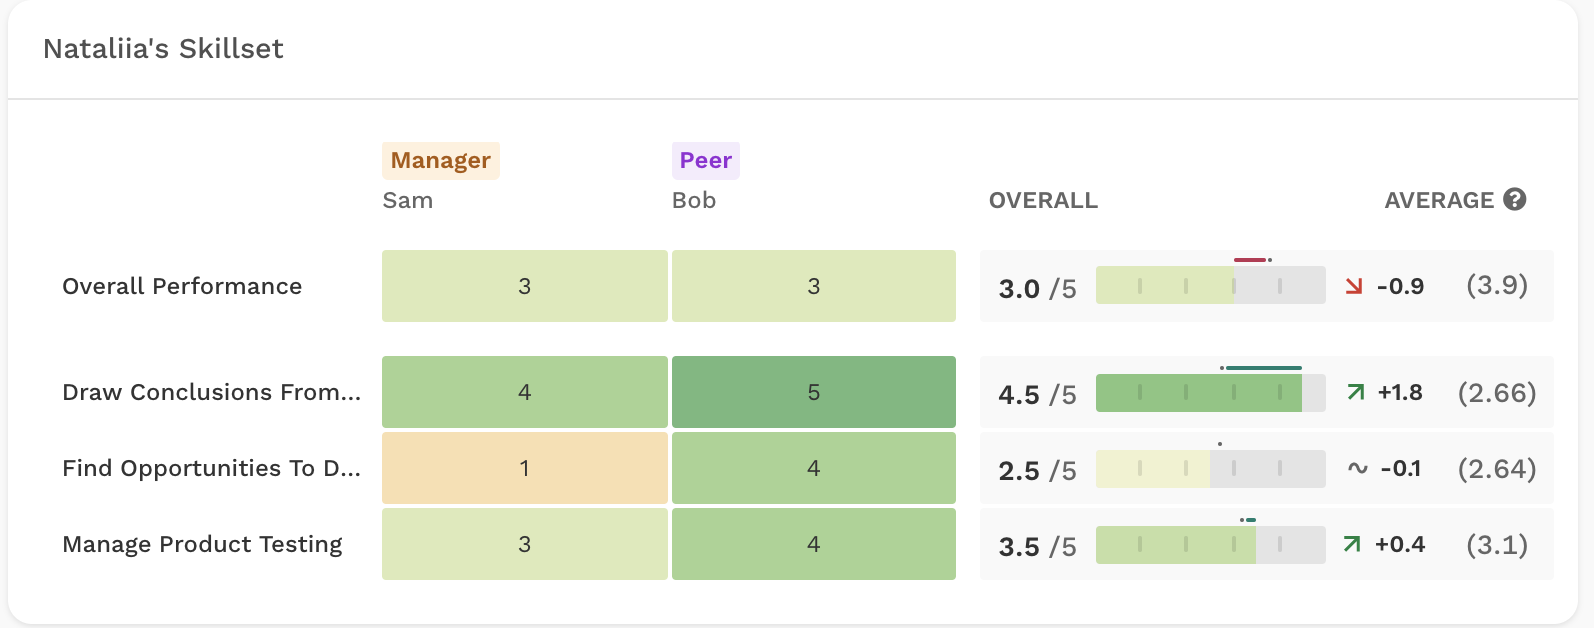Click the 3.5/5 Manage Product Testing bar
Screen dimensions: 1594x628
pos(1211,545)
